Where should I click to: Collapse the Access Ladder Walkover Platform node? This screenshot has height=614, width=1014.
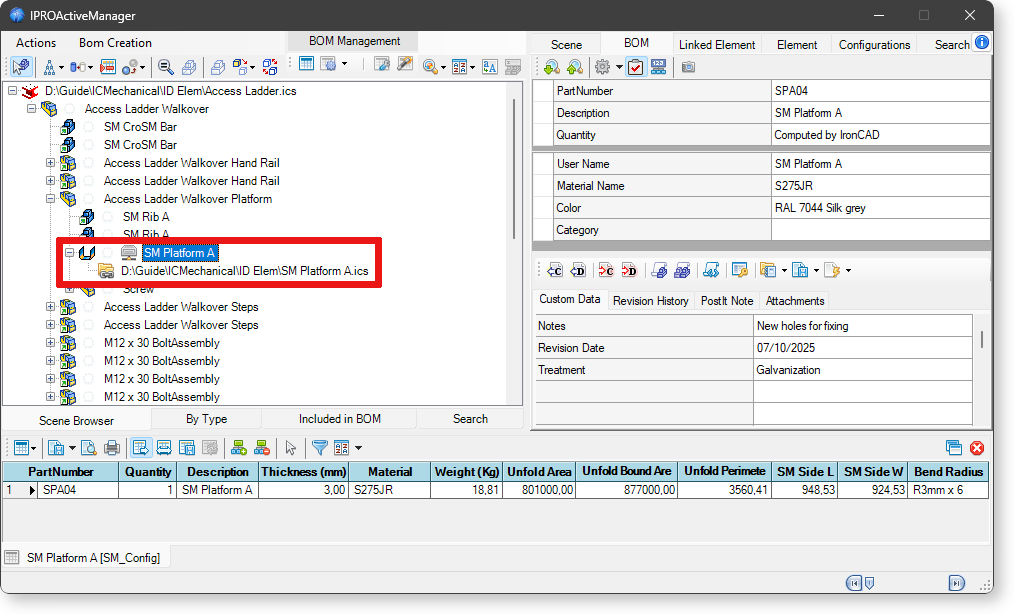click(51, 199)
